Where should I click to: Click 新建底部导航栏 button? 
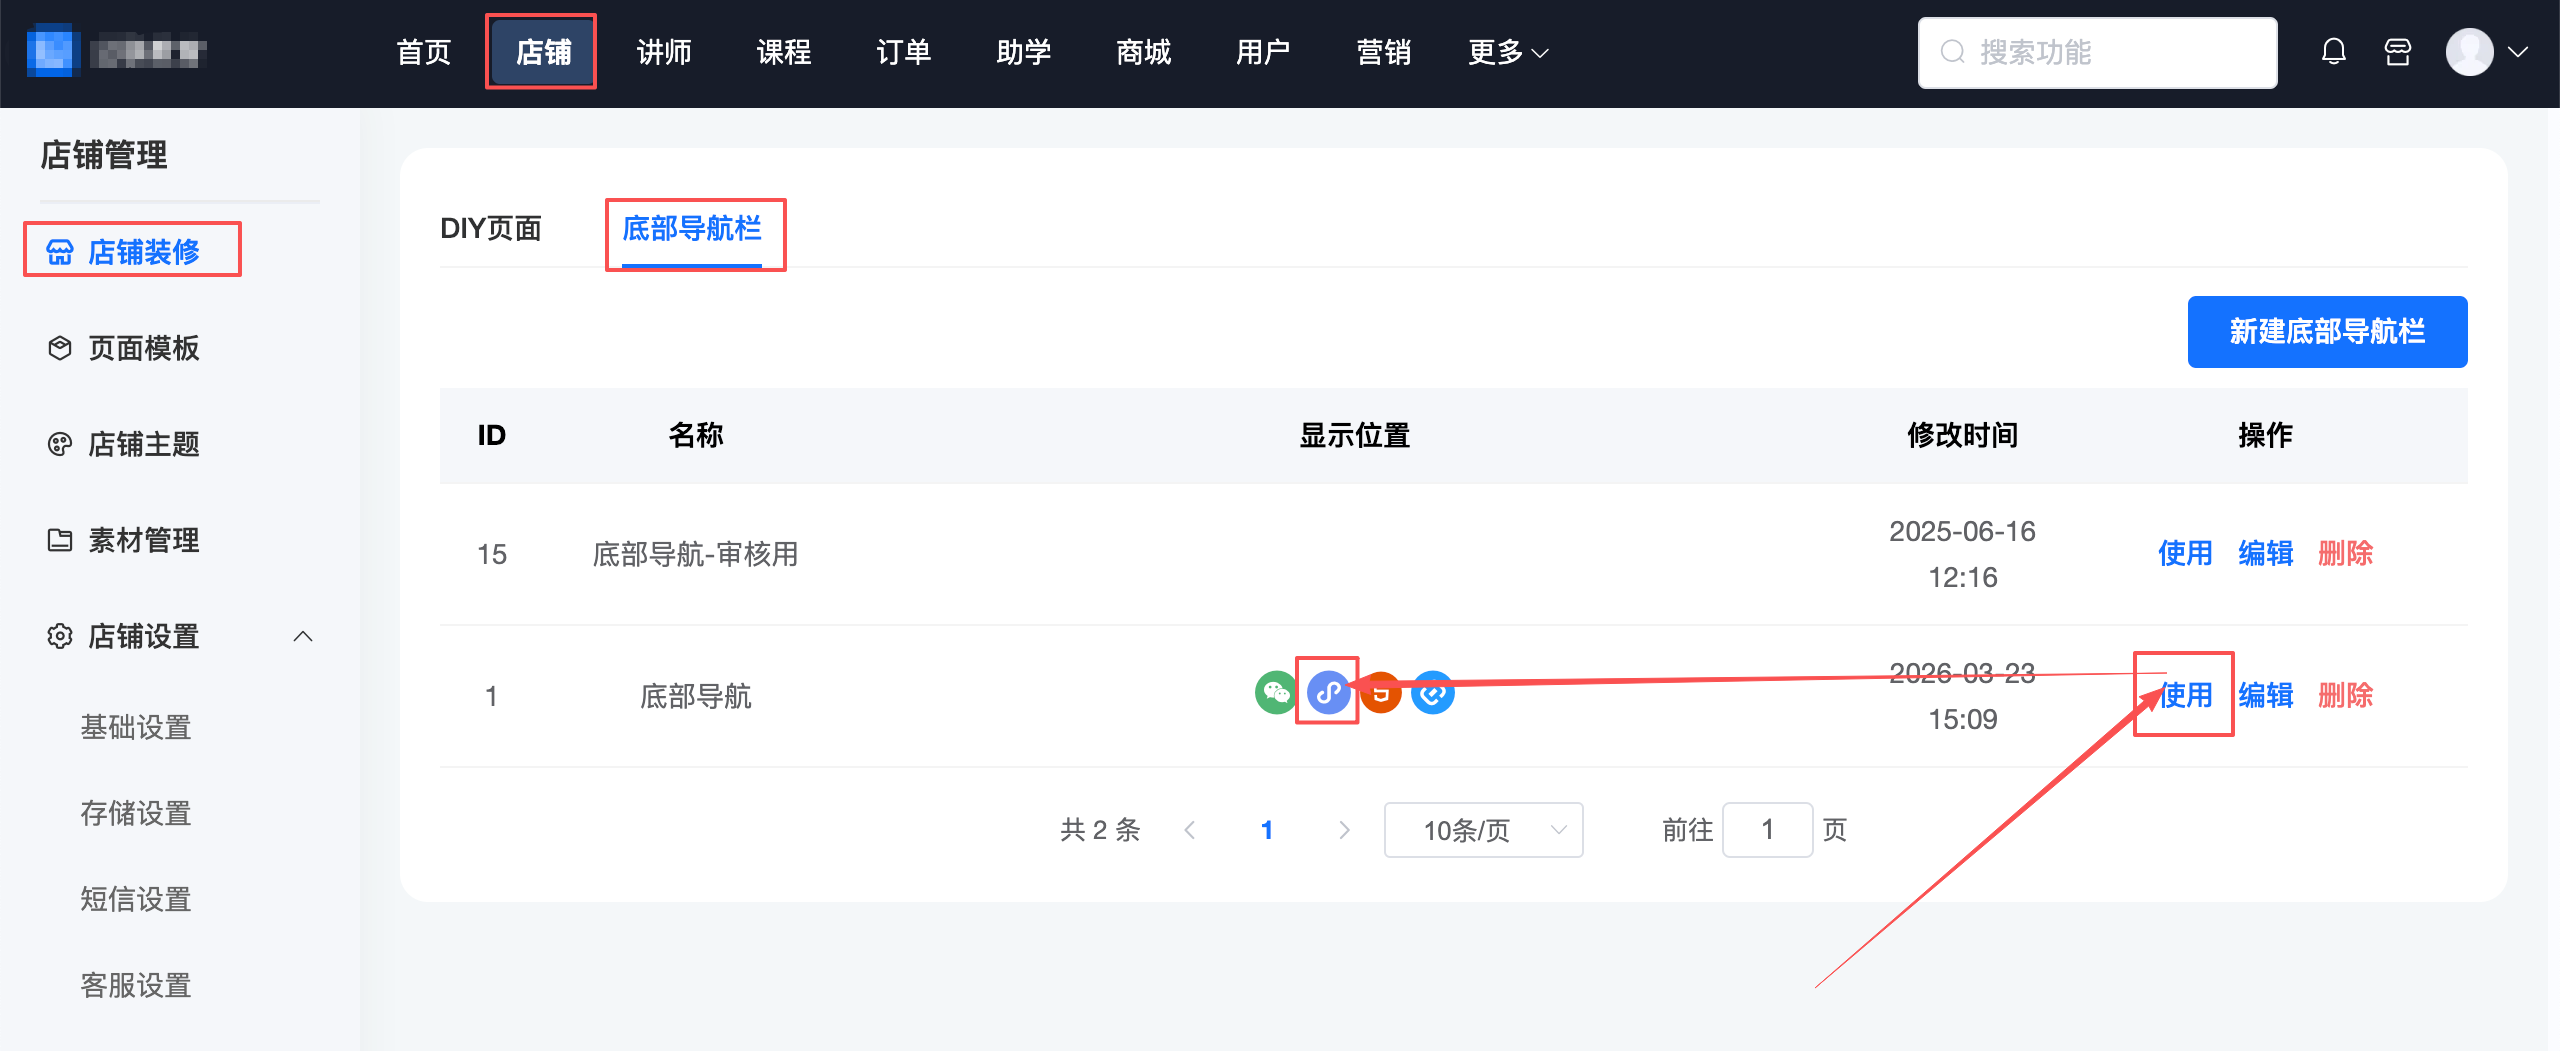(2327, 332)
